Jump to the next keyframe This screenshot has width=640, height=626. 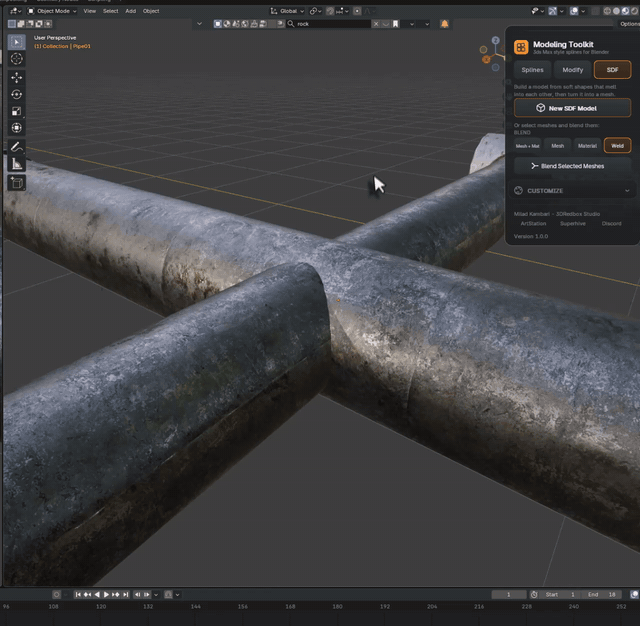116,595
